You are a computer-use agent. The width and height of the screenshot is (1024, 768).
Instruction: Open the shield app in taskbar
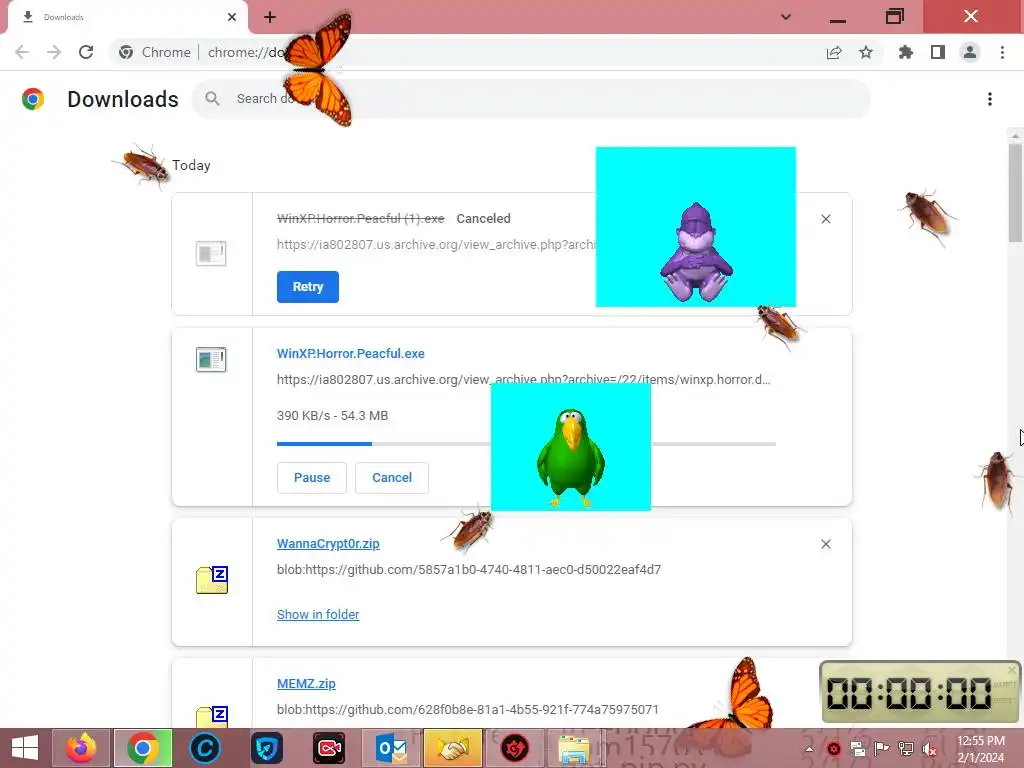click(267, 748)
